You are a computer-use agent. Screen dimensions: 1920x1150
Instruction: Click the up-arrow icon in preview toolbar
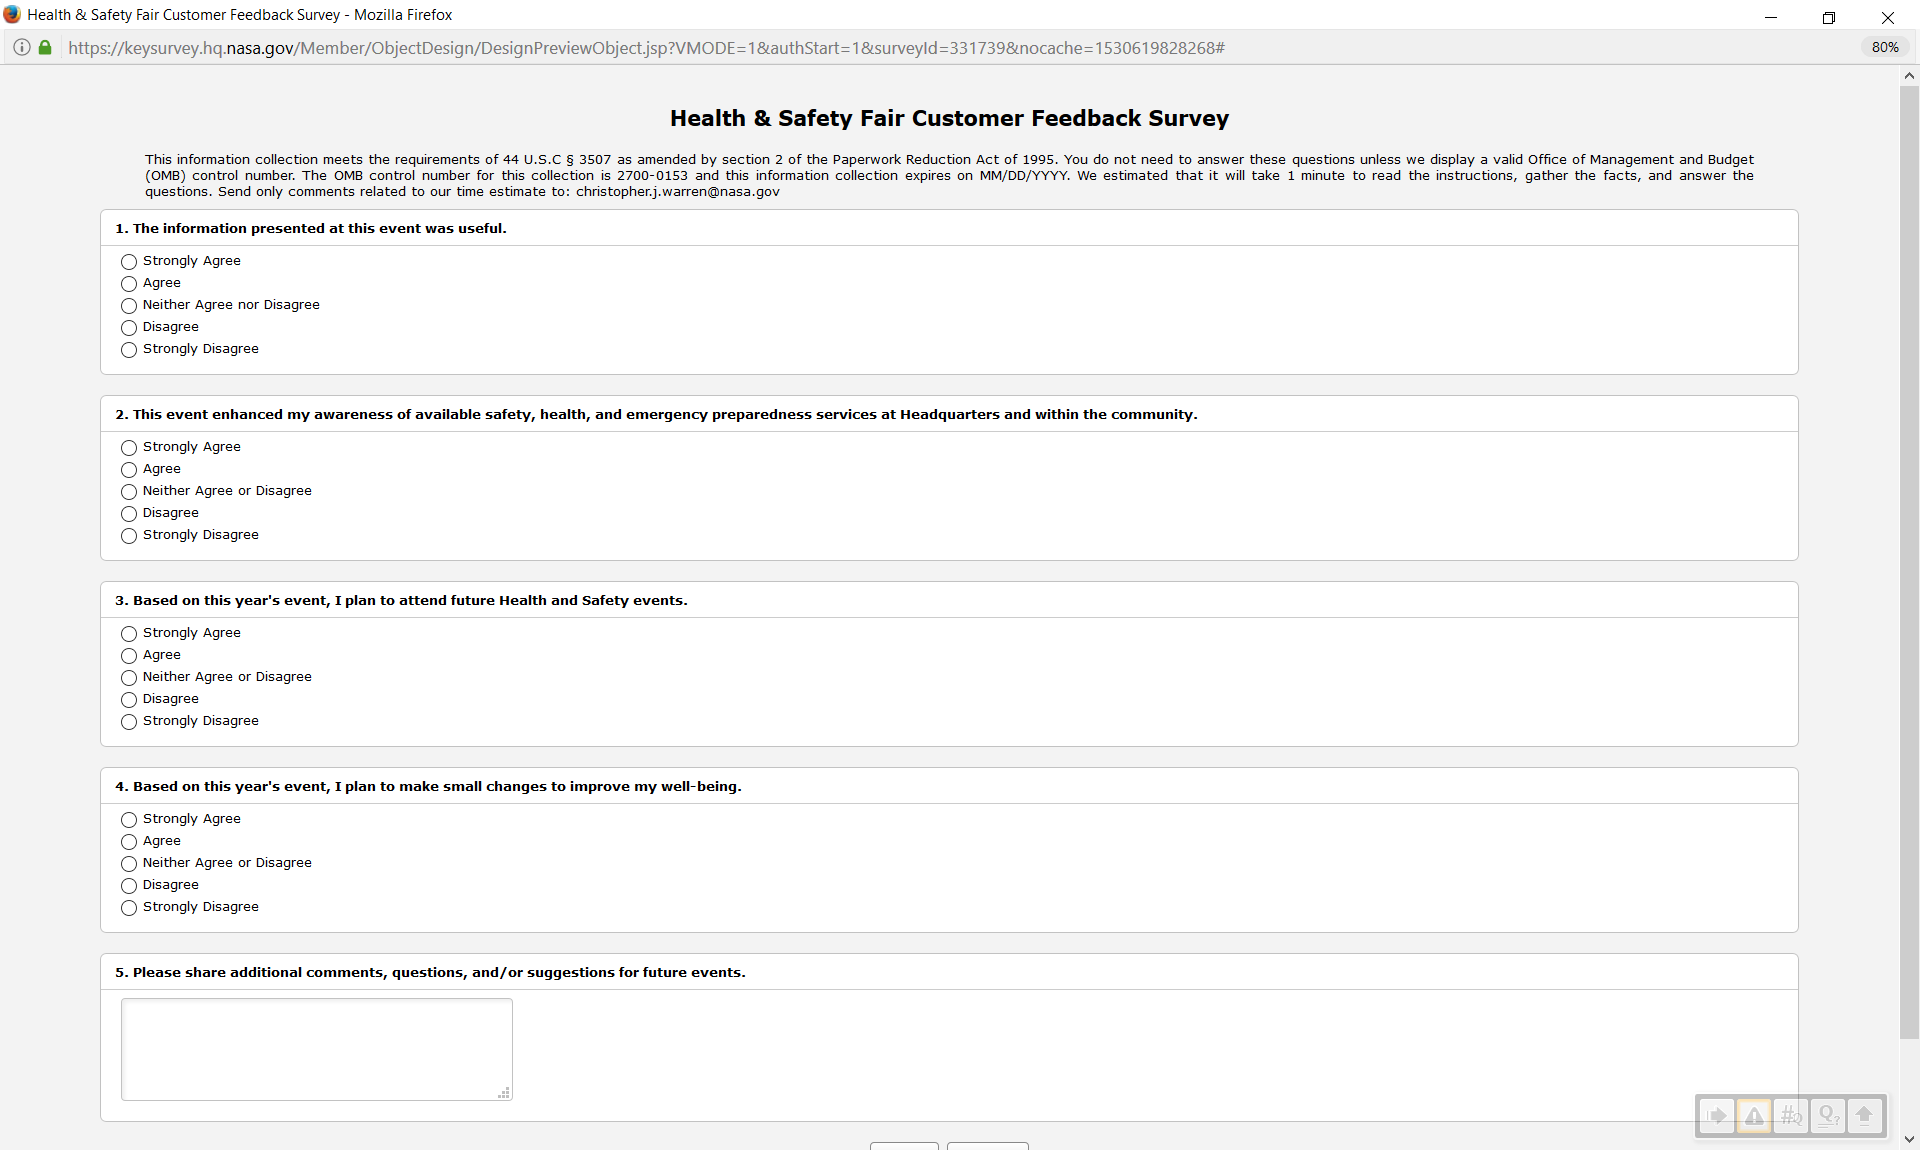tap(1864, 1116)
